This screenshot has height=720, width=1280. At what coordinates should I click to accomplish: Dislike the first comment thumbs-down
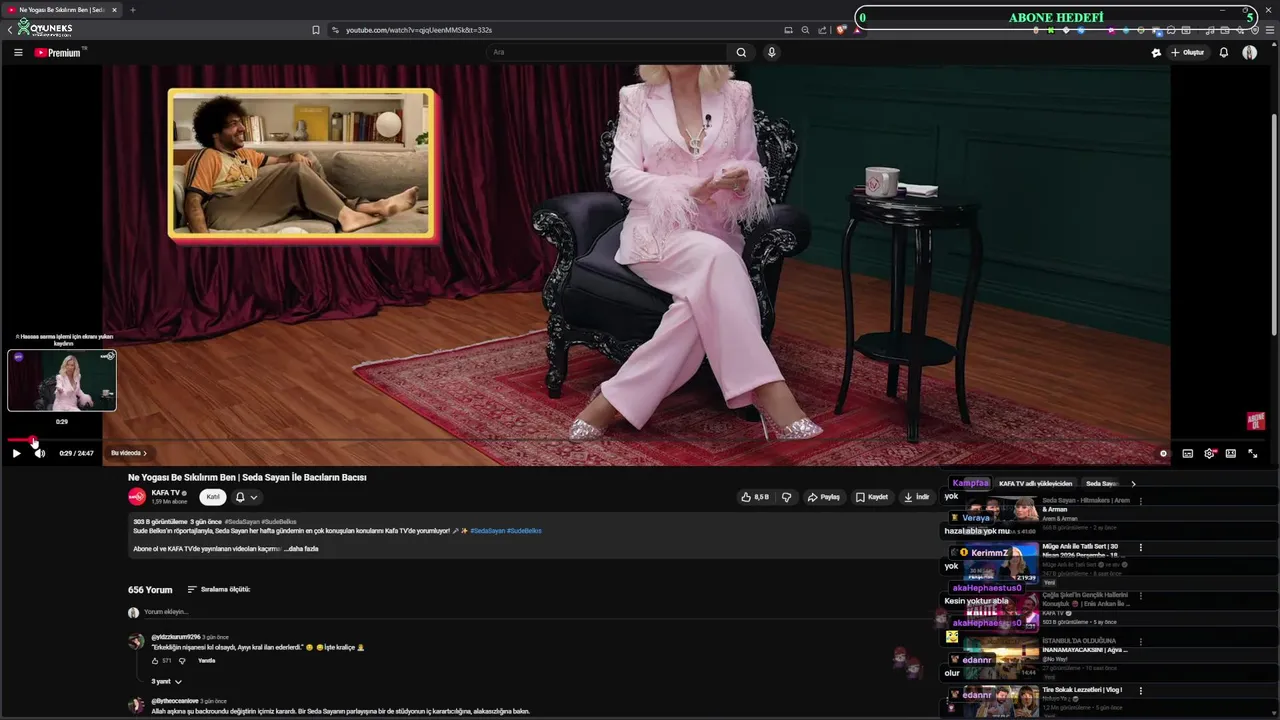tap(182, 661)
